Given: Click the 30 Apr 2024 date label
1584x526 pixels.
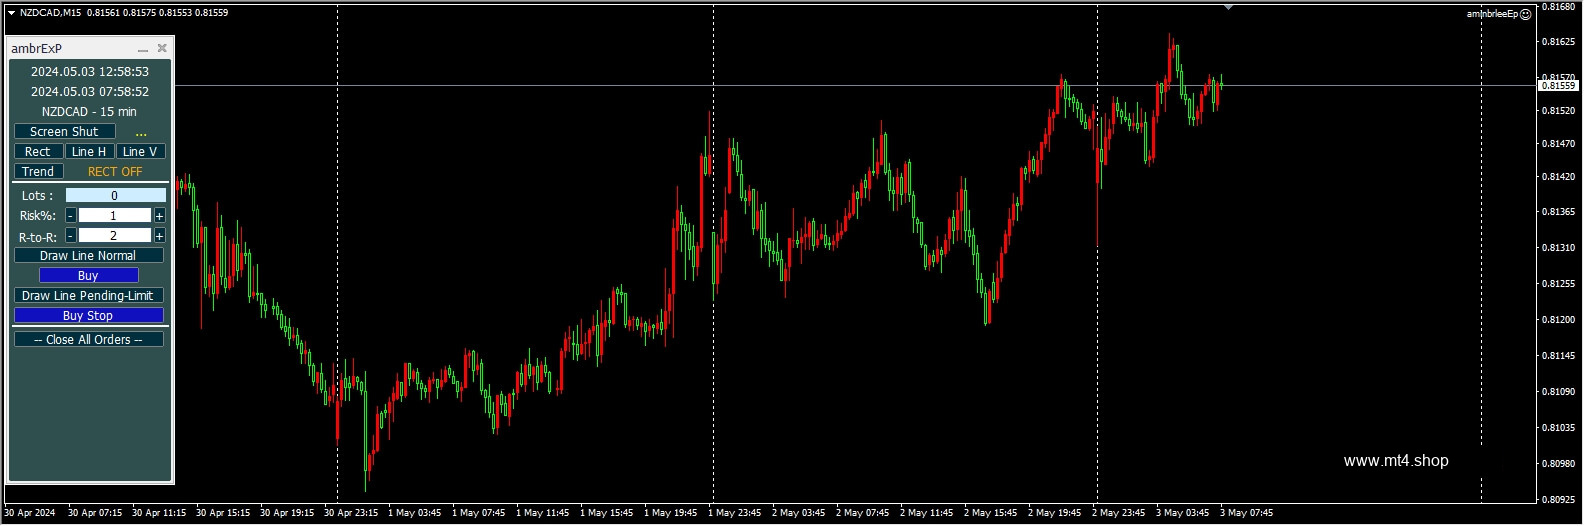Looking at the screenshot, I should [30, 514].
